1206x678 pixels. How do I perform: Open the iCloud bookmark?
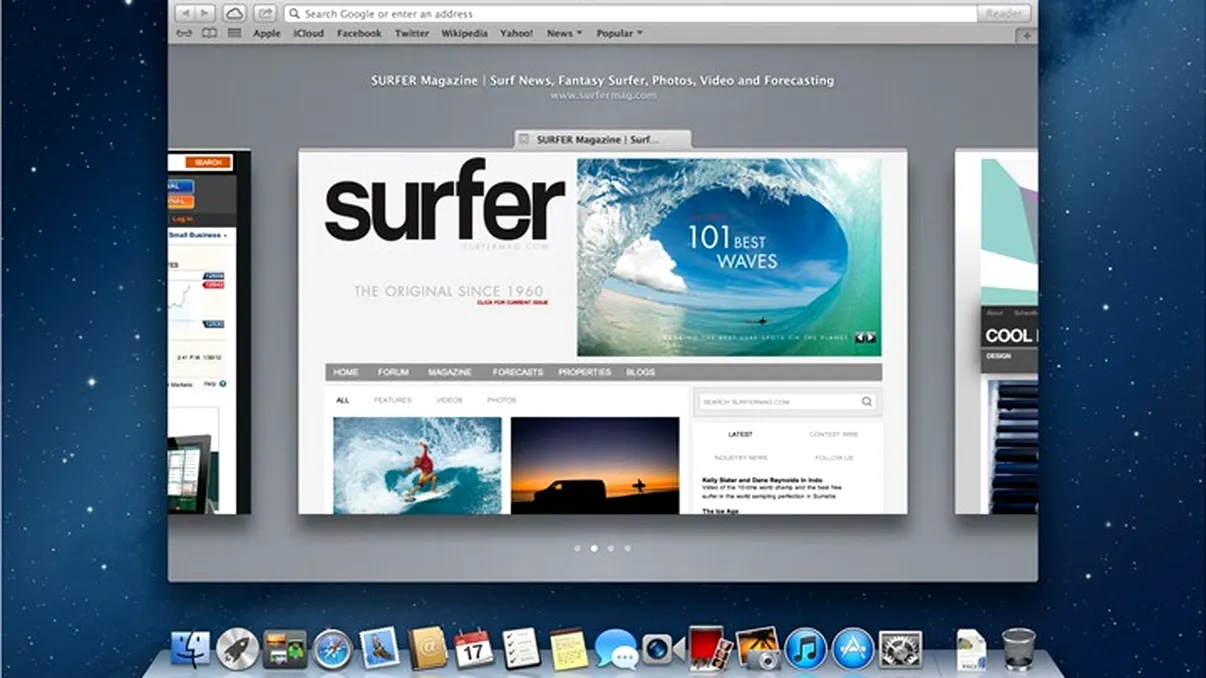click(x=308, y=33)
